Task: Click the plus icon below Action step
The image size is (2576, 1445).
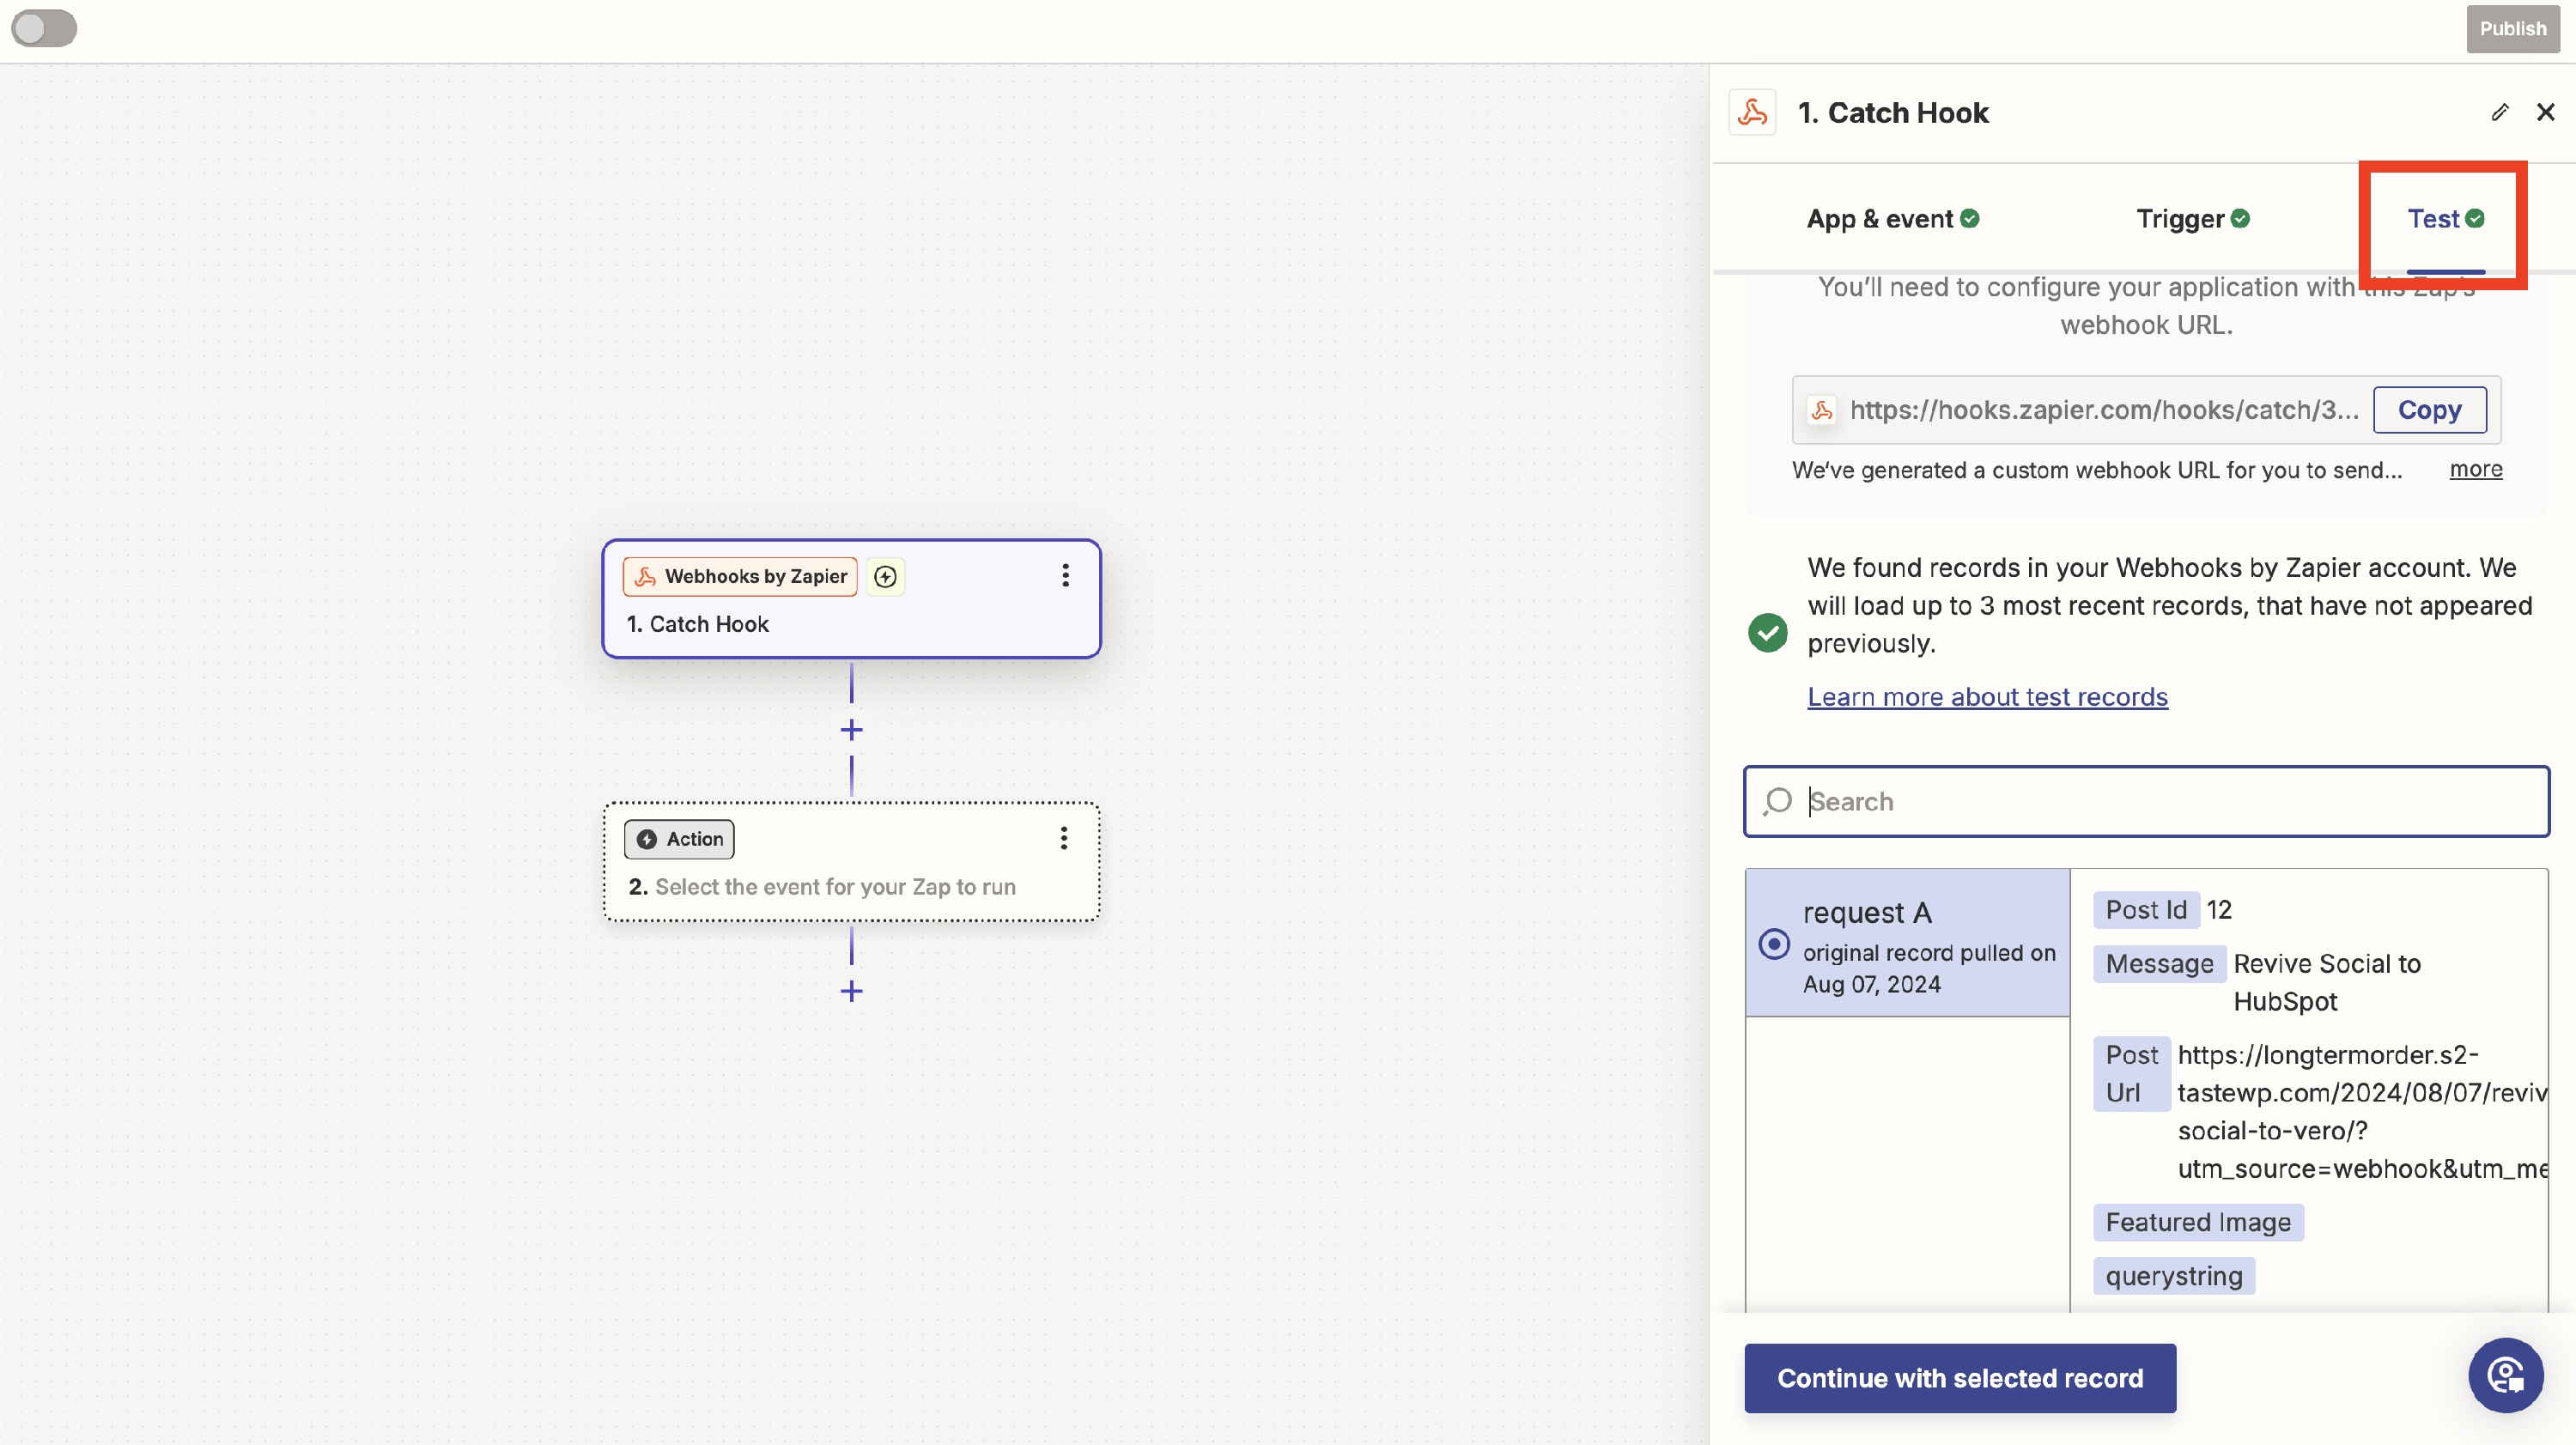Action: click(851, 991)
